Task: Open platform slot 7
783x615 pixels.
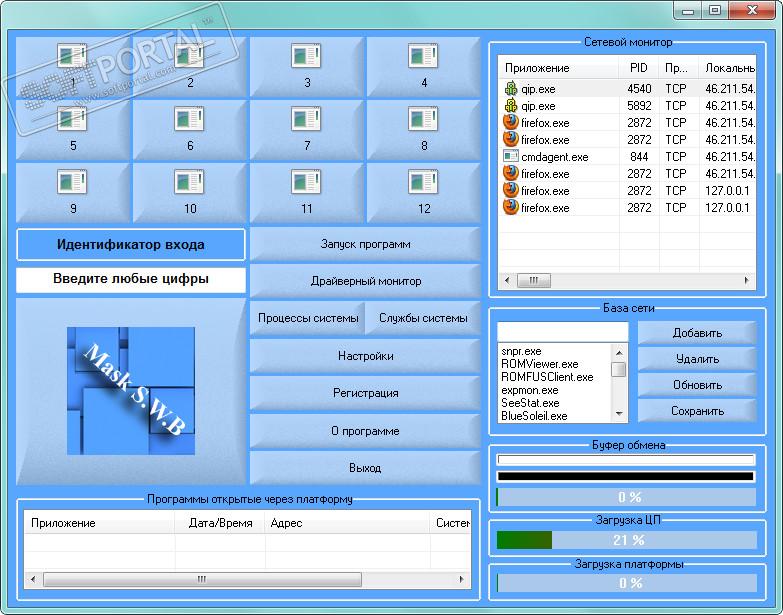Action: (x=307, y=130)
